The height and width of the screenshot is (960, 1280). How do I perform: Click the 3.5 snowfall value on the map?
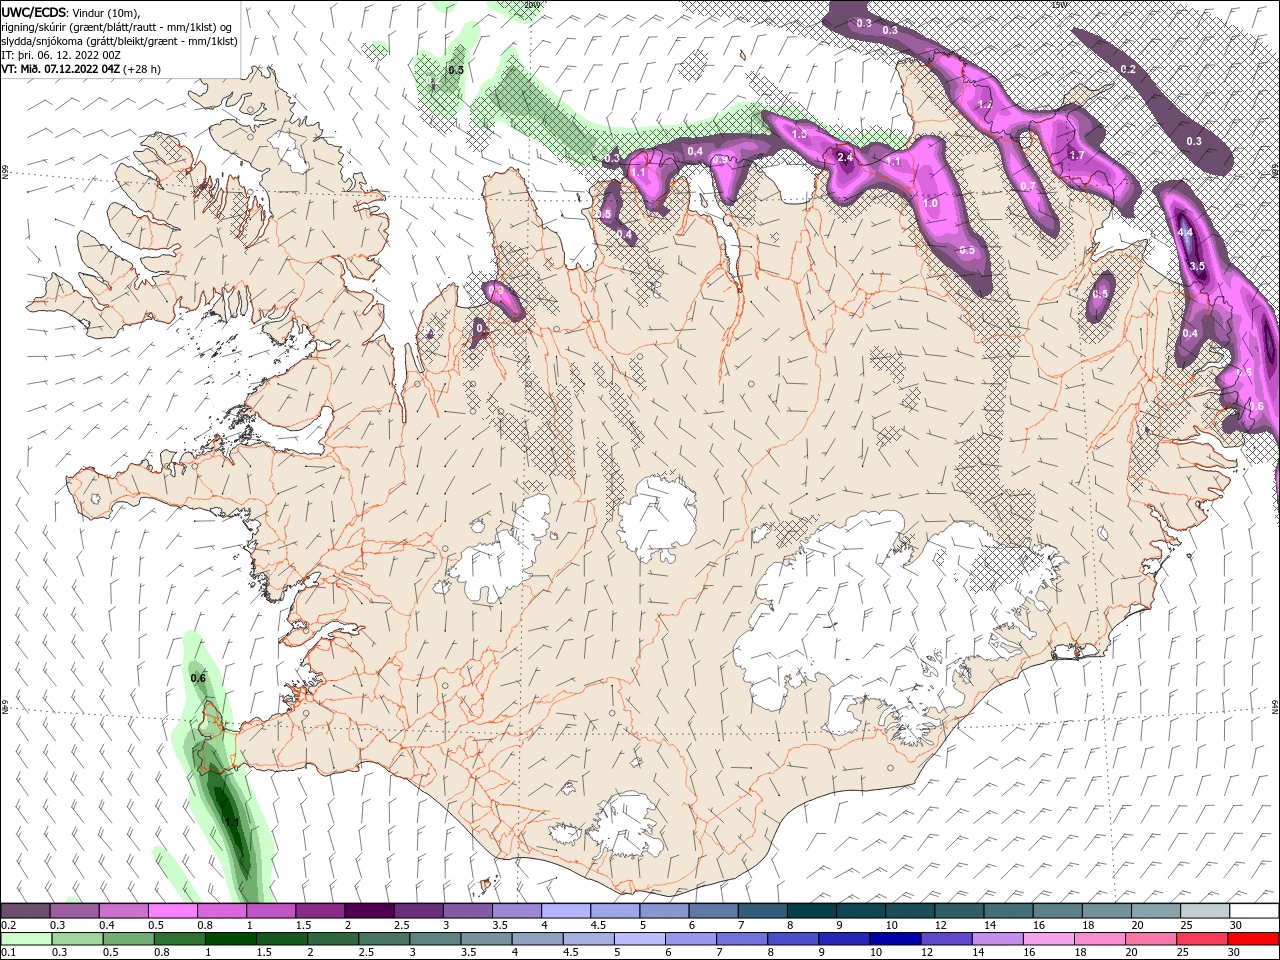pos(1197,267)
